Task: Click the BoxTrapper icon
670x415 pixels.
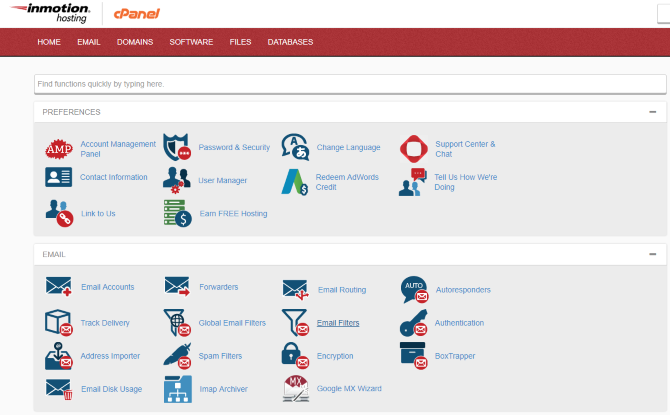Action: [414, 355]
